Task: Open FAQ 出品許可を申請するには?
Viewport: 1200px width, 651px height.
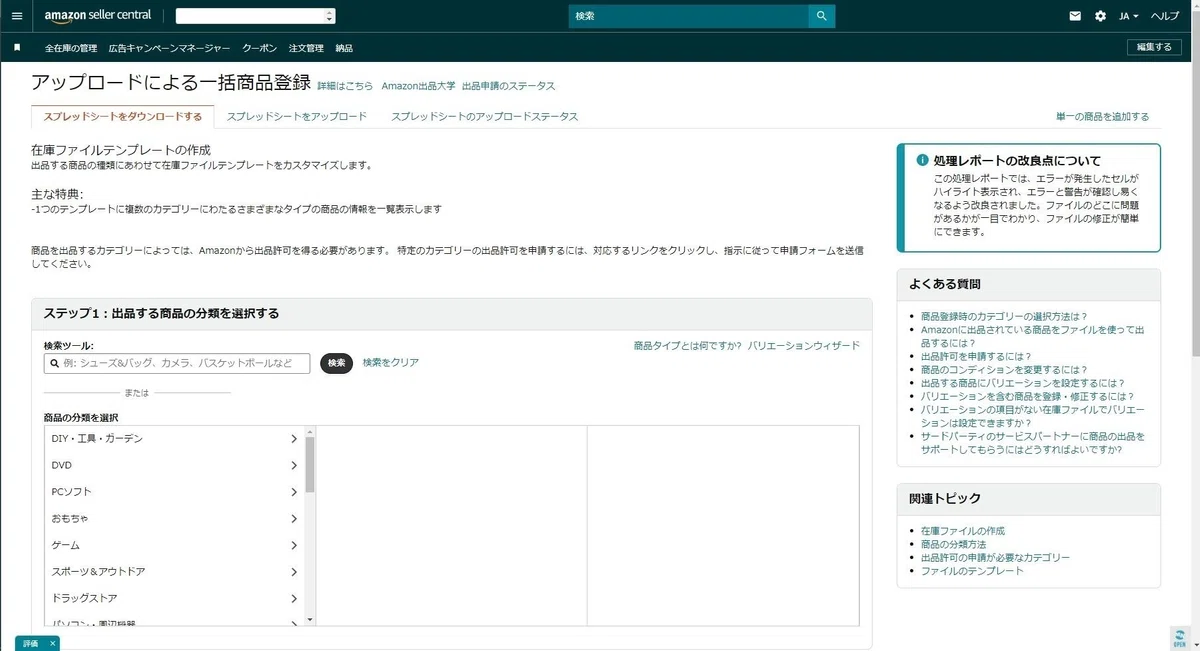Action: [x=974, y=355]
